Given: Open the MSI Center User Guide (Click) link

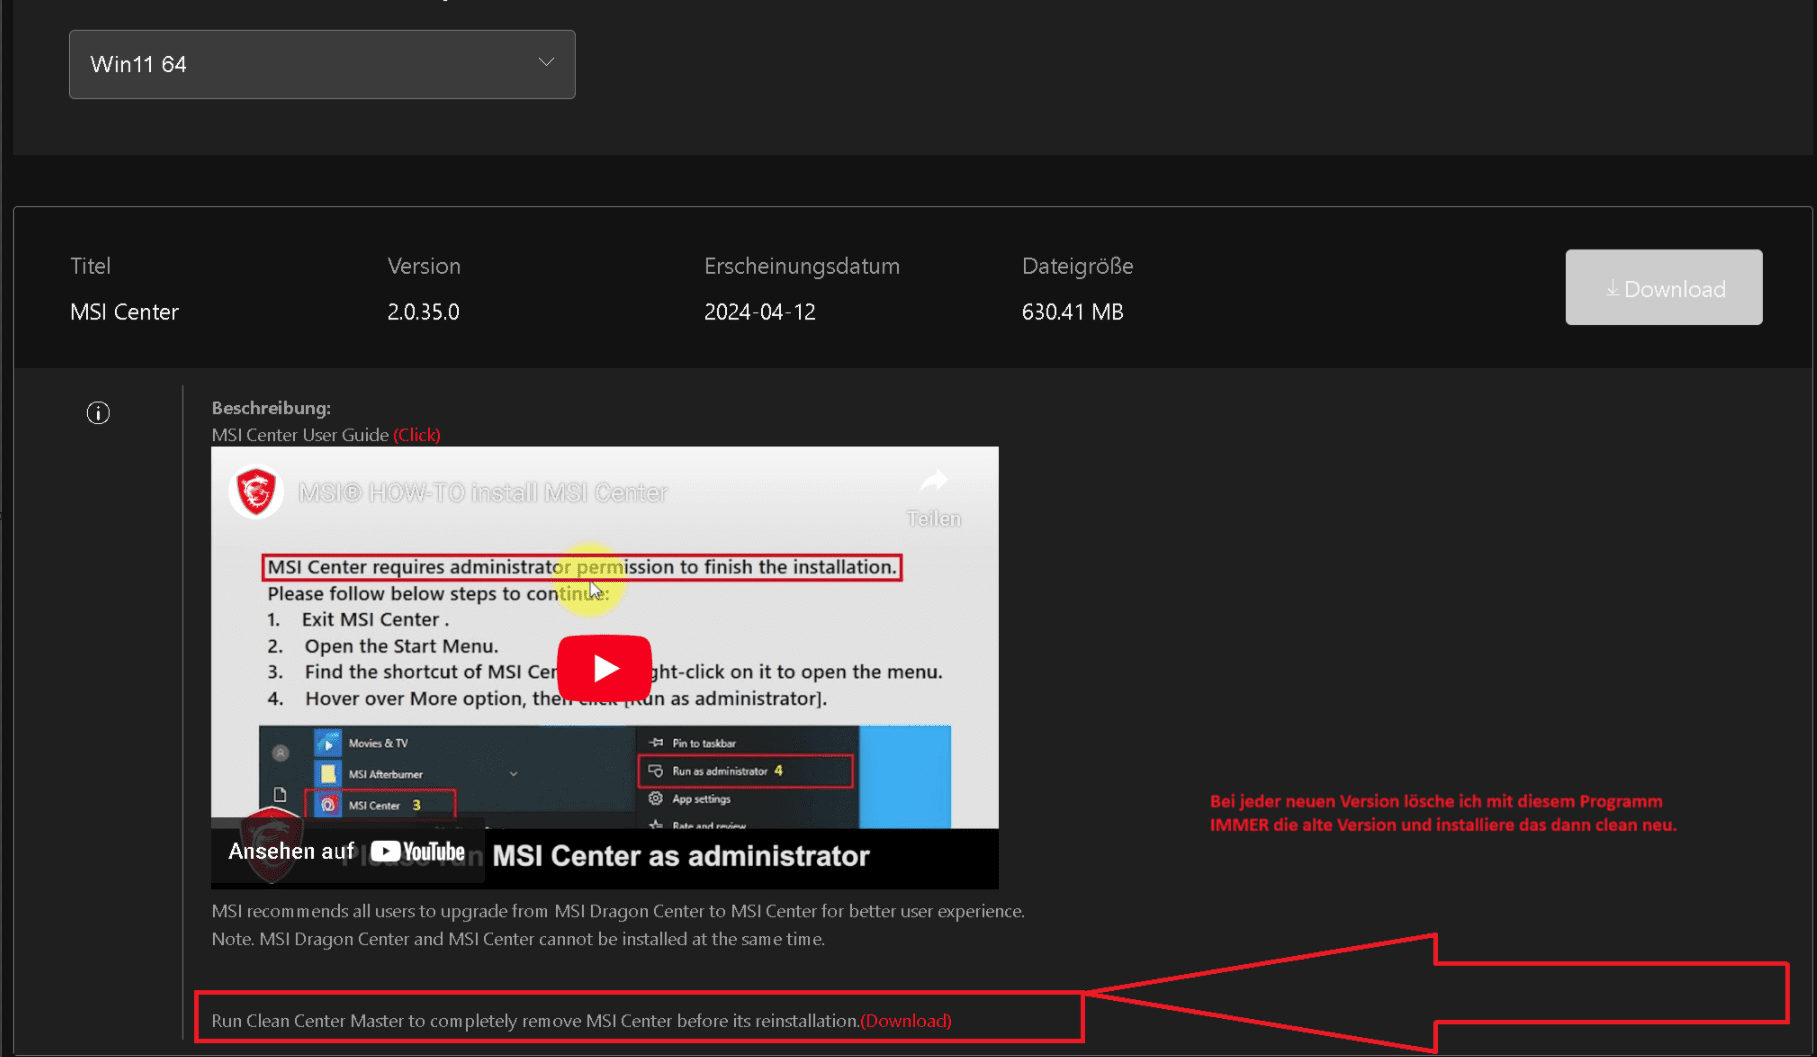Looking at the screenshot, I should (416, 435).
